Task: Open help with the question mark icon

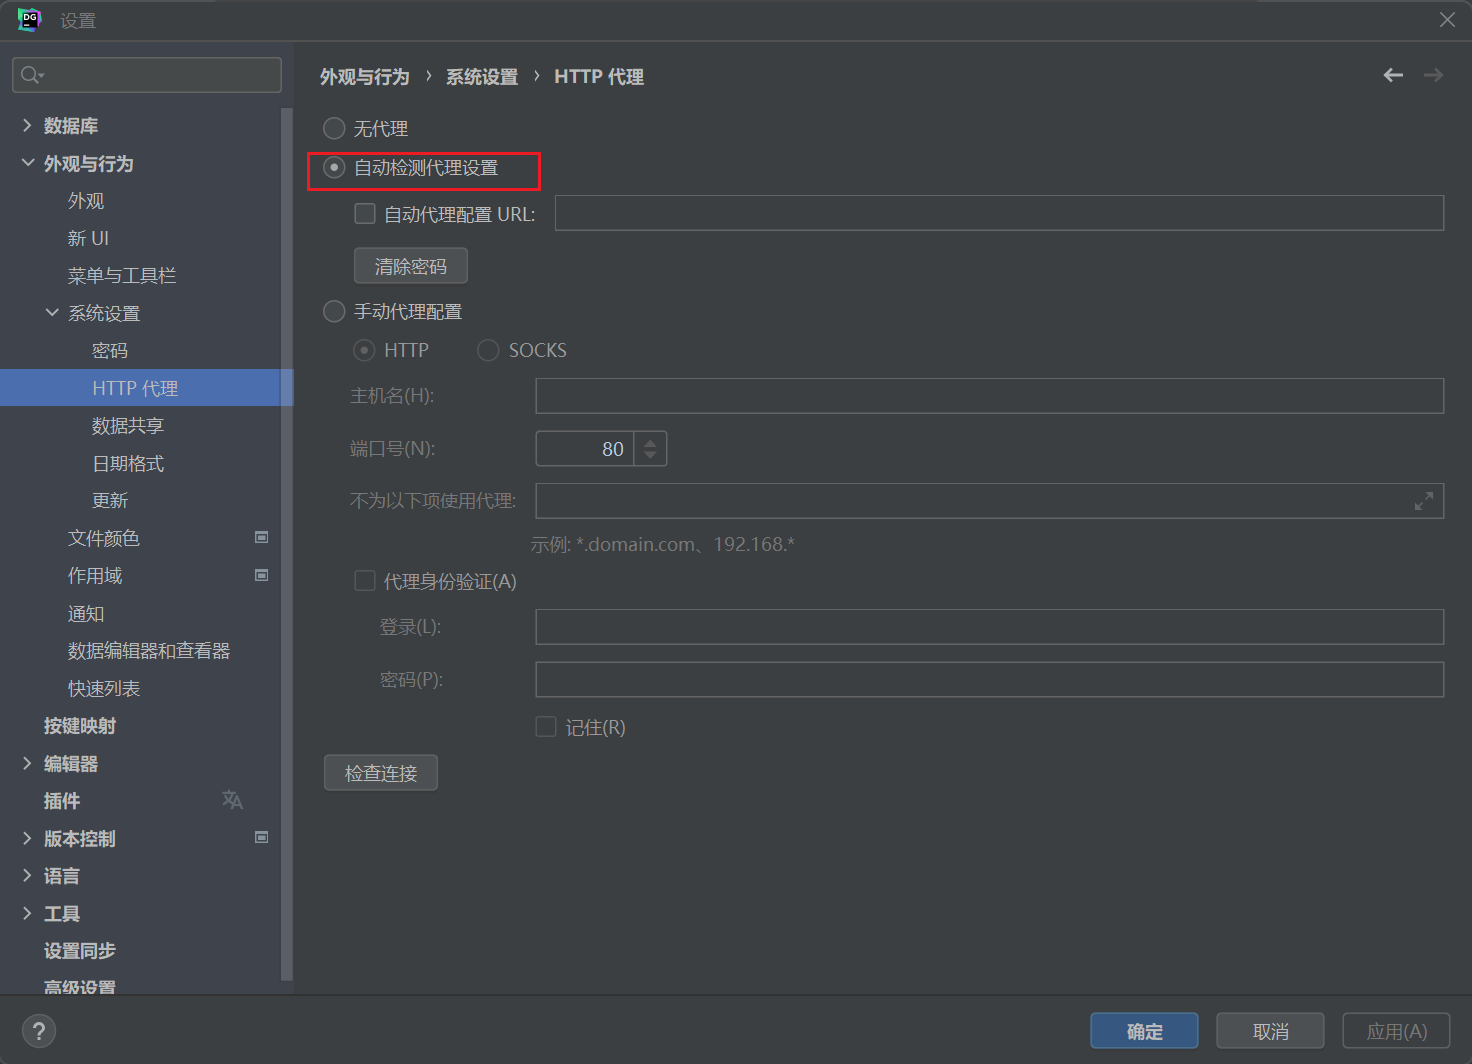Action: click(39, 1031)
